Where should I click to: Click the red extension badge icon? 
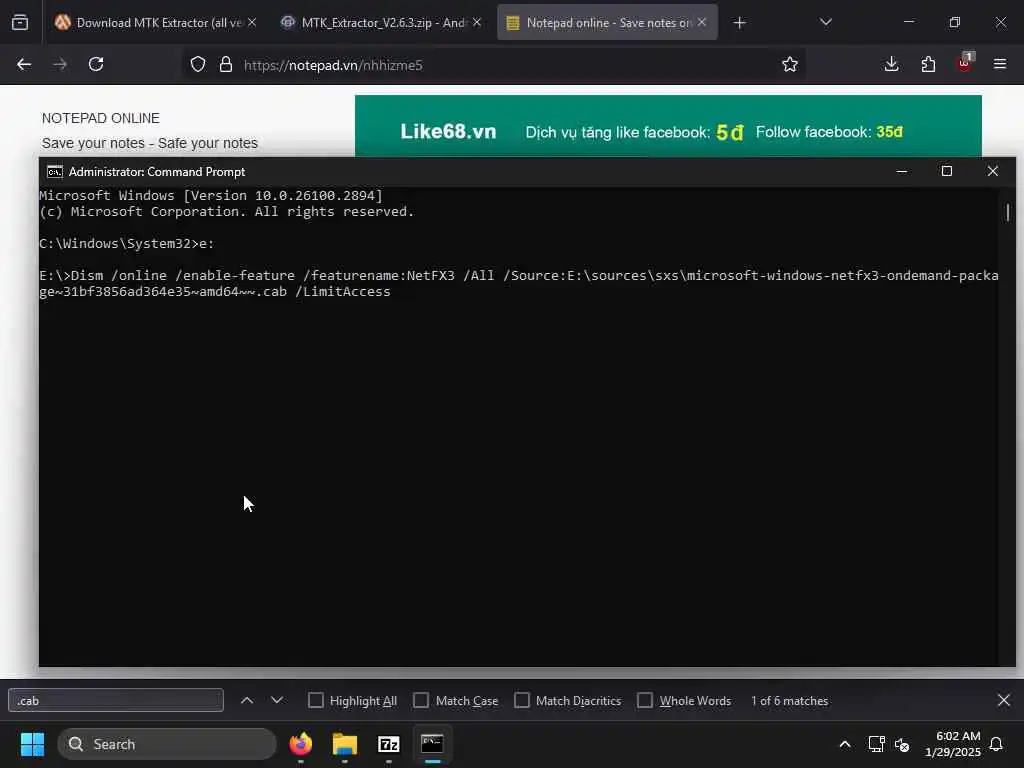tap(965, 63)
